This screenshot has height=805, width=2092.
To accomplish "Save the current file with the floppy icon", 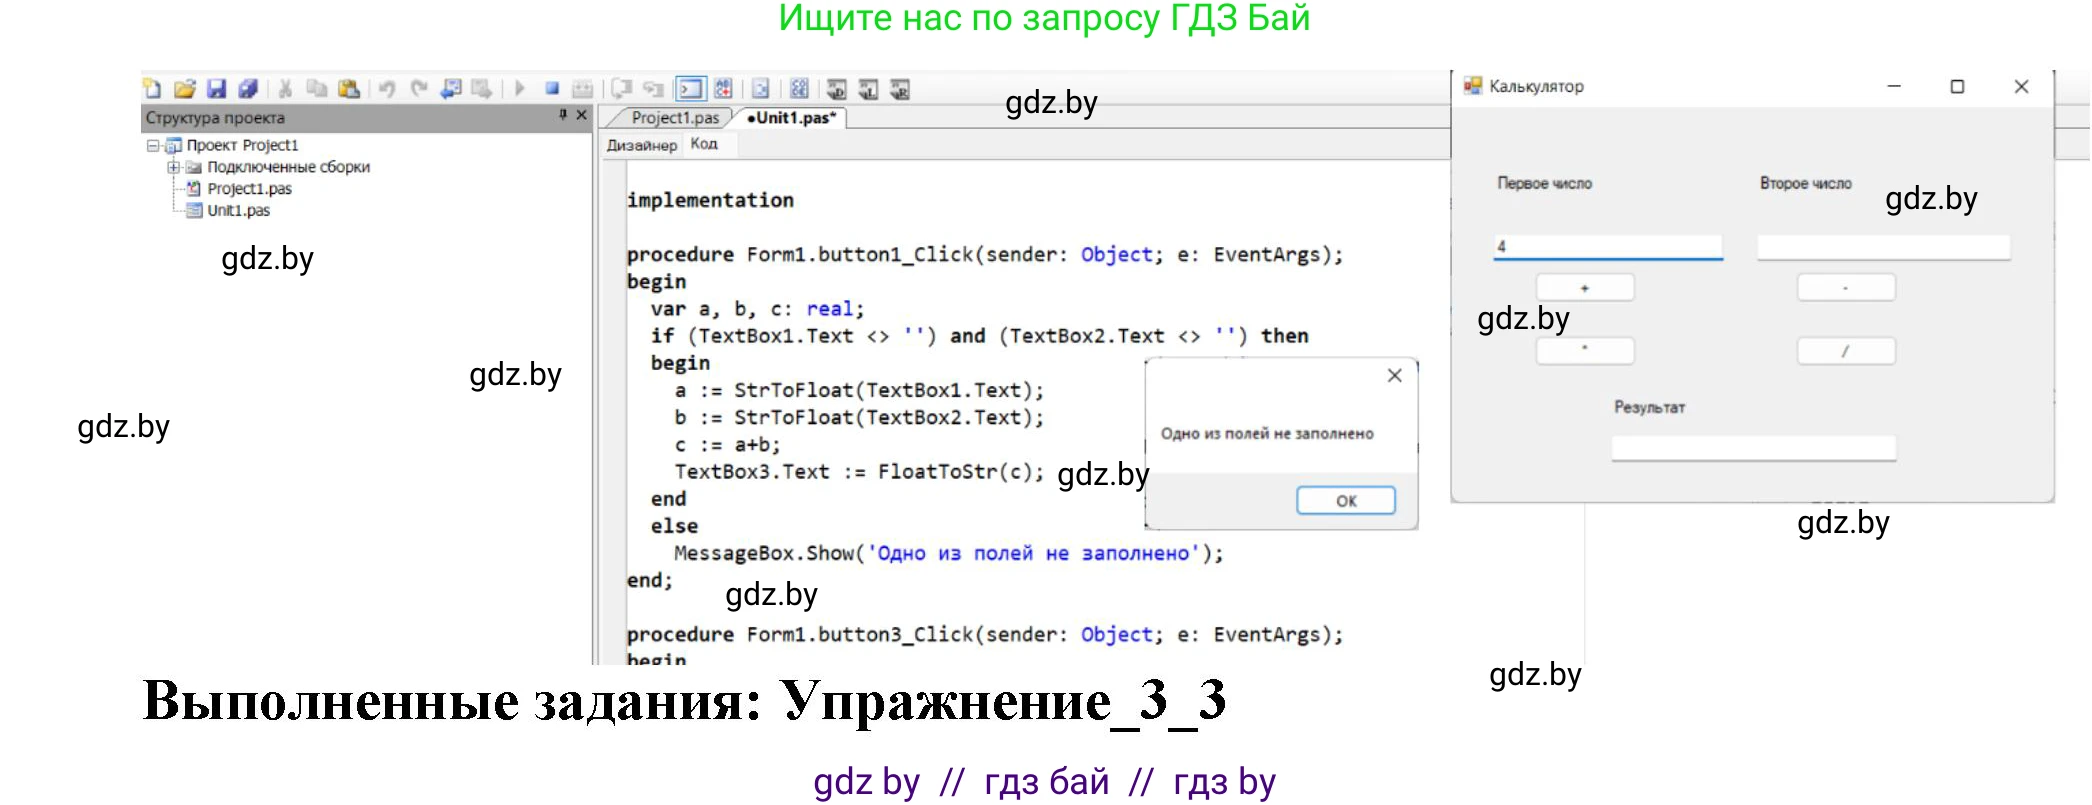I will click(216, 89).
